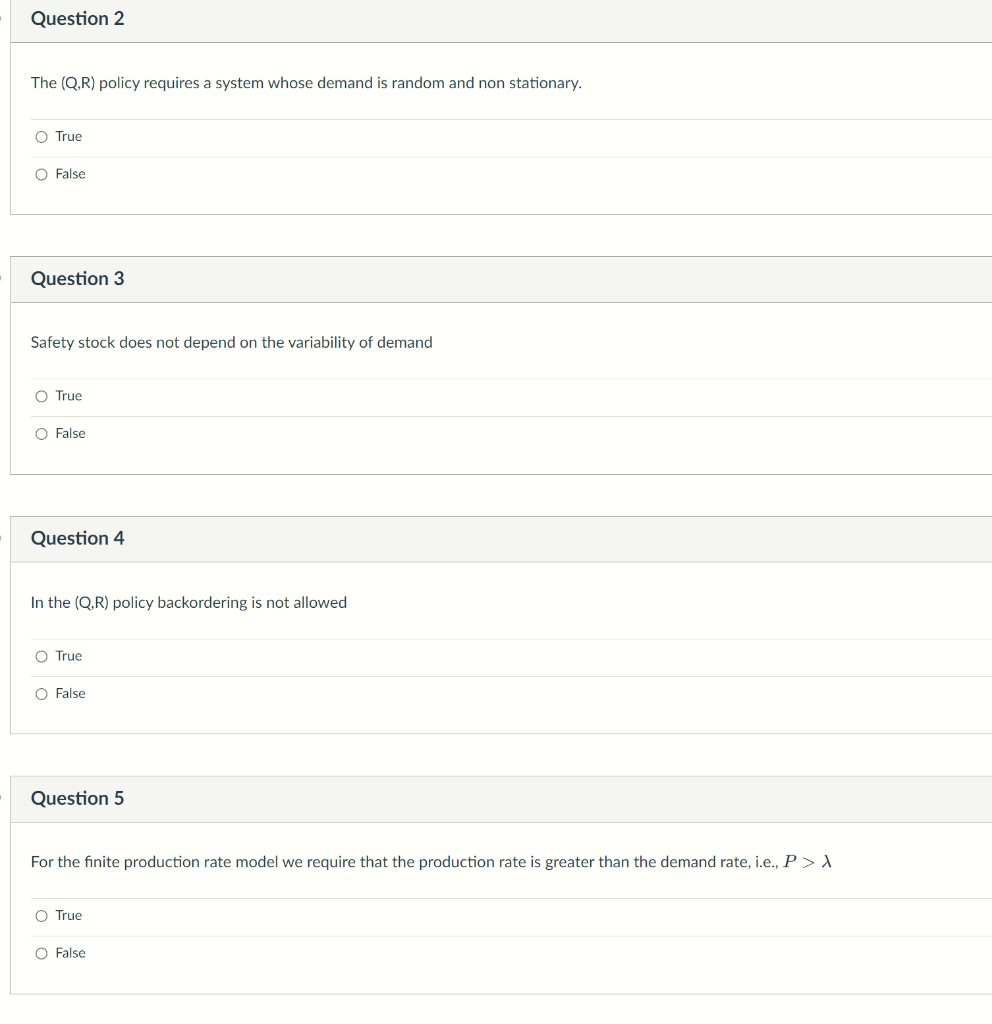Choose False for finite production question
Viewport: 992px width, 1024px height.
[x=41, y=954]
